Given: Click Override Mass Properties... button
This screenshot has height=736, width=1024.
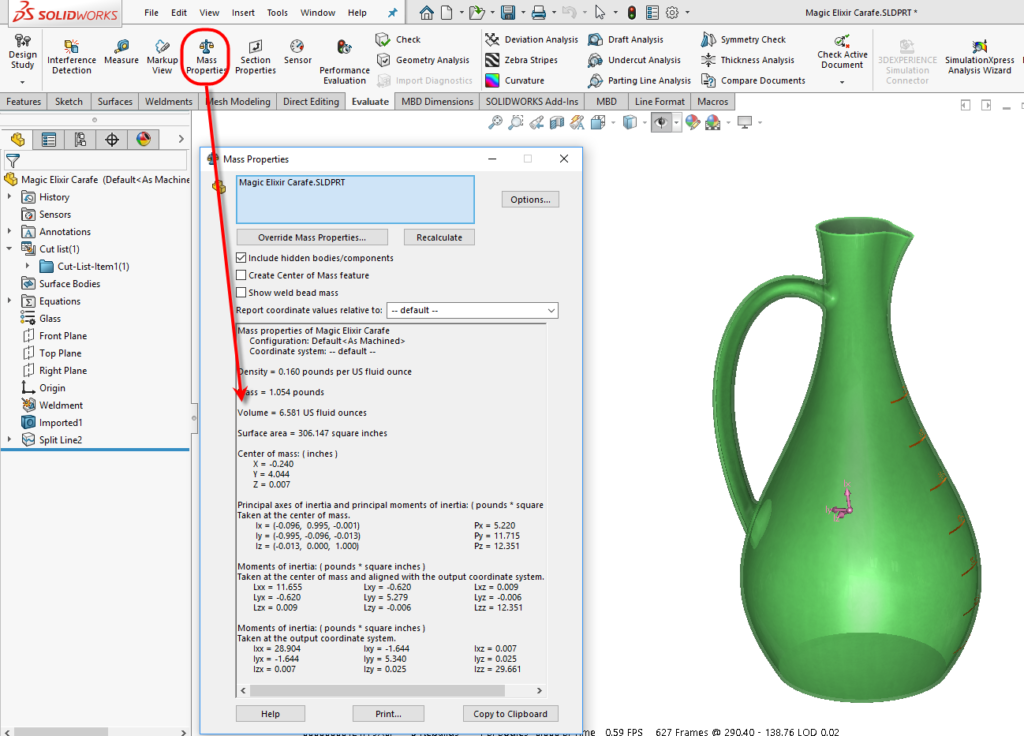Looking at the screenshot, I should (x=312, y=238).
